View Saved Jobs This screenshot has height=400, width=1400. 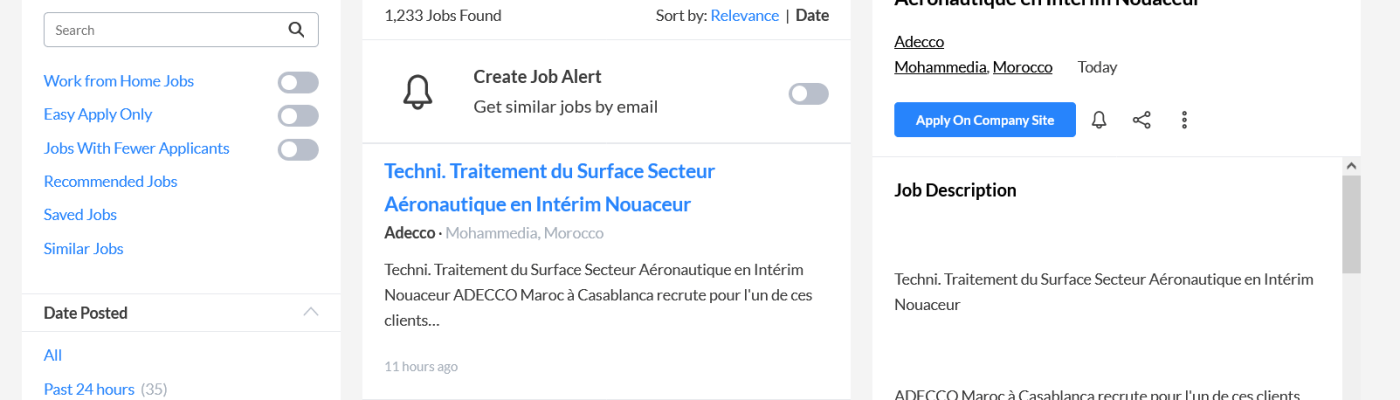tap(80, 215)
